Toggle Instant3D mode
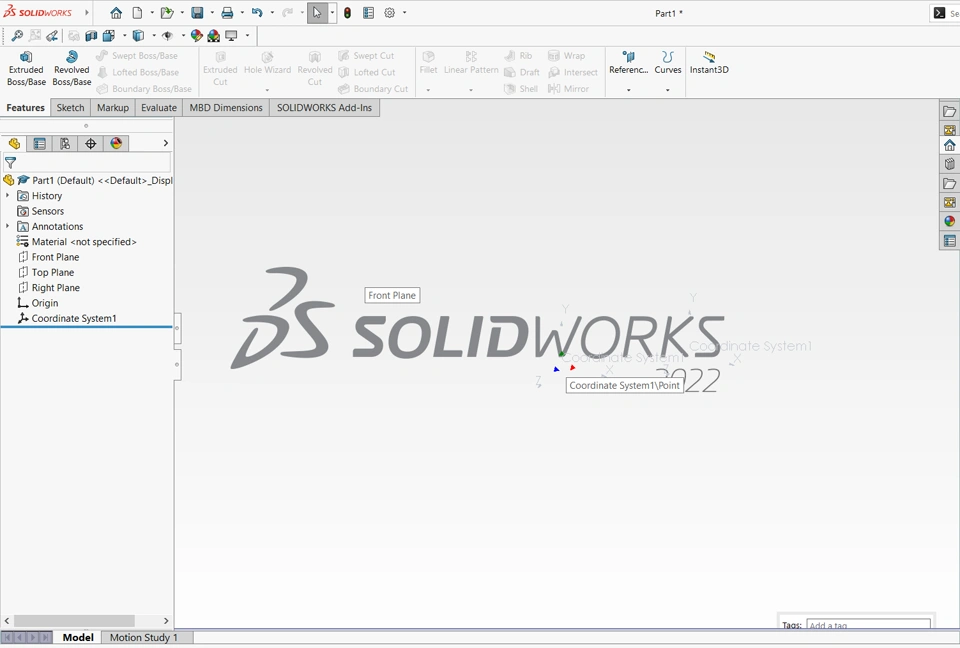This screenshot has height=648, width=960. [x=709, y=64]
